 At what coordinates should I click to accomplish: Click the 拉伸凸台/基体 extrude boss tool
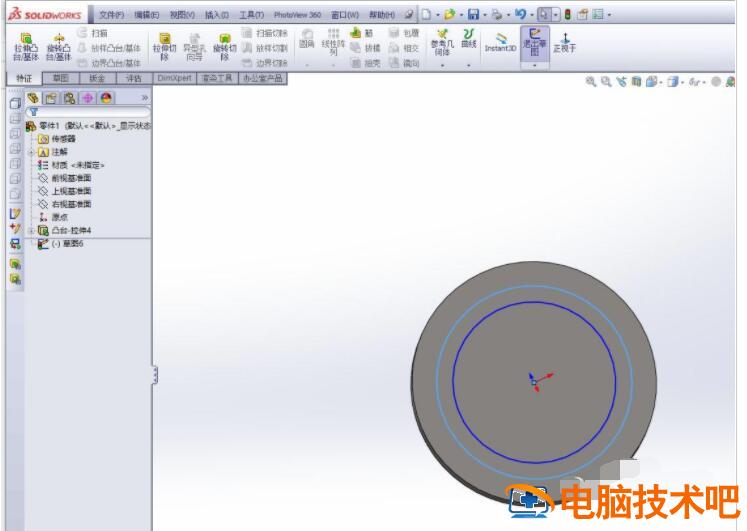click(x=26, y=47)
